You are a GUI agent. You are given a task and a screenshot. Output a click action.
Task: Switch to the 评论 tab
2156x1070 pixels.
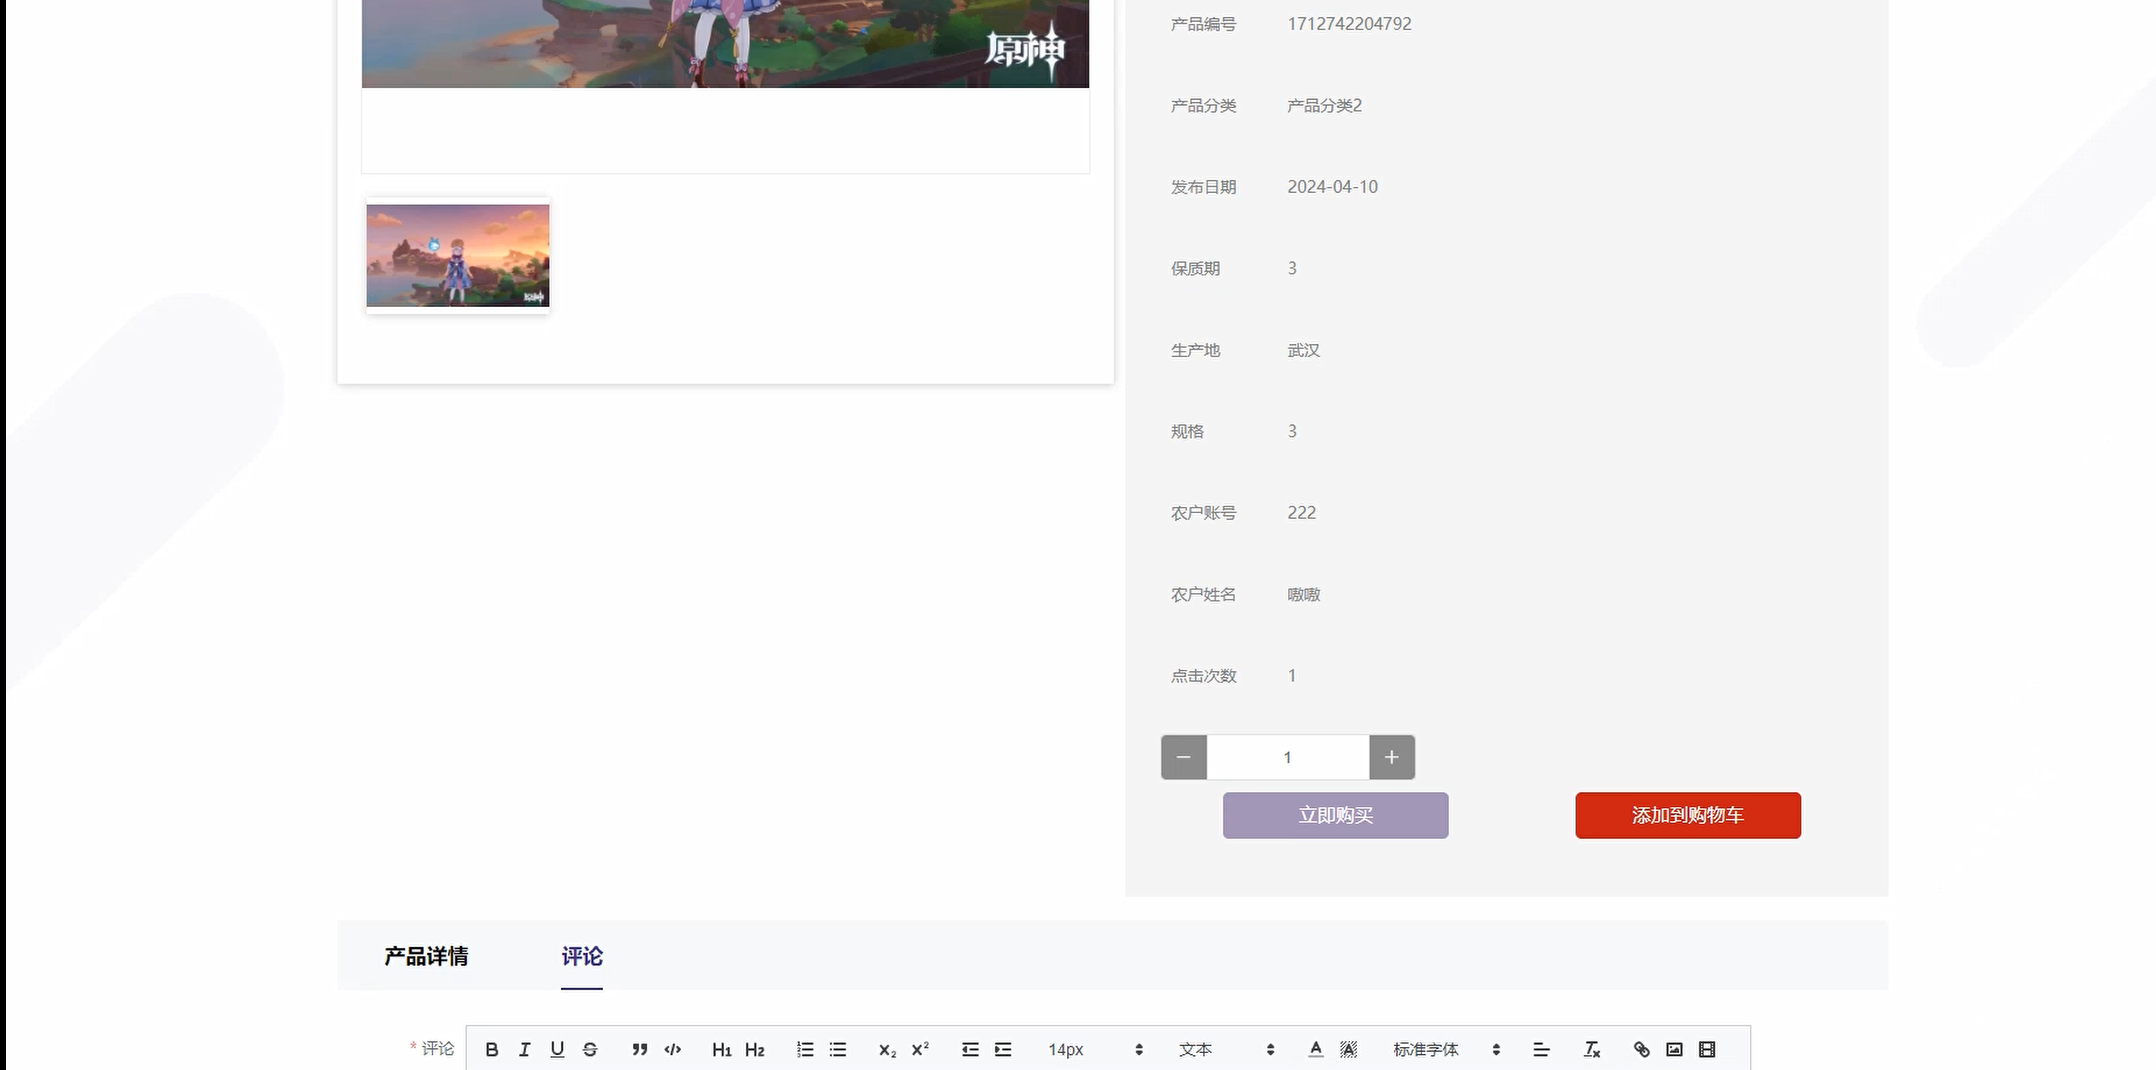[x=582, y=956]
